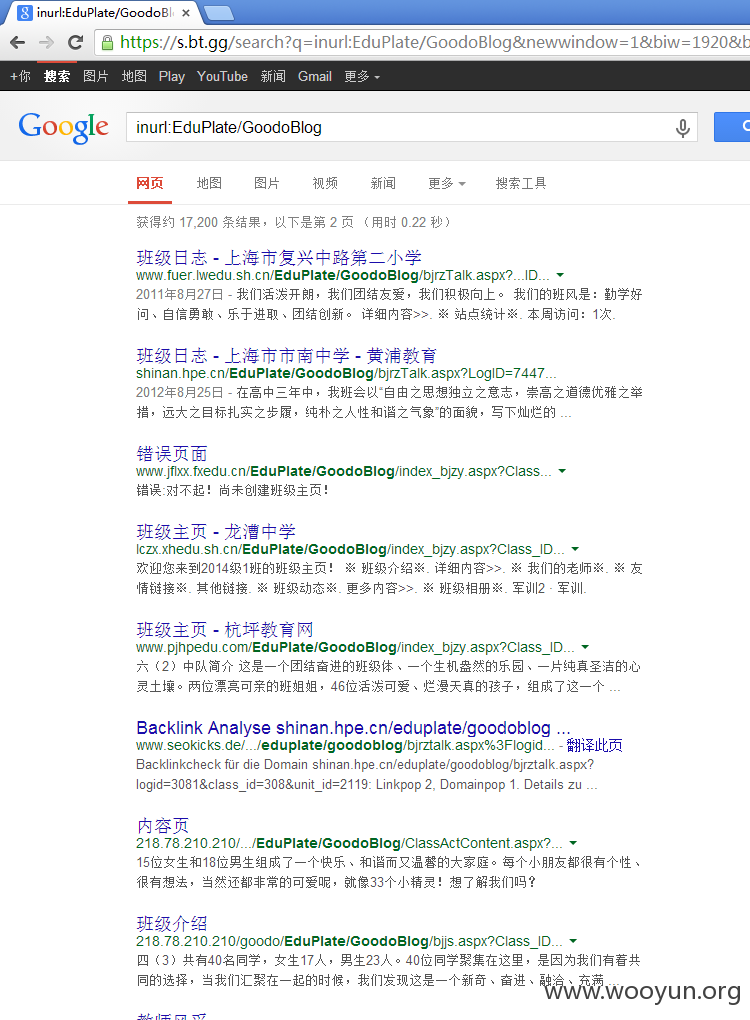
Task: Click the Google logo
Action: [x=63, y=128]
